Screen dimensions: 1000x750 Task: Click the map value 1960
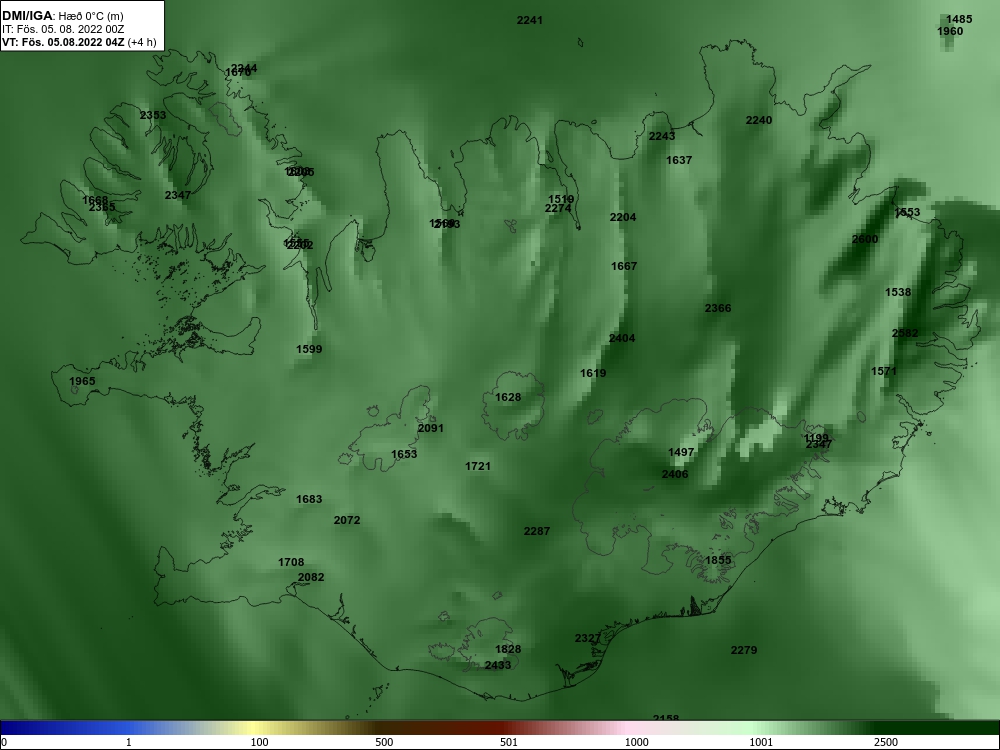pyautogui.click(x=950, y=31)
